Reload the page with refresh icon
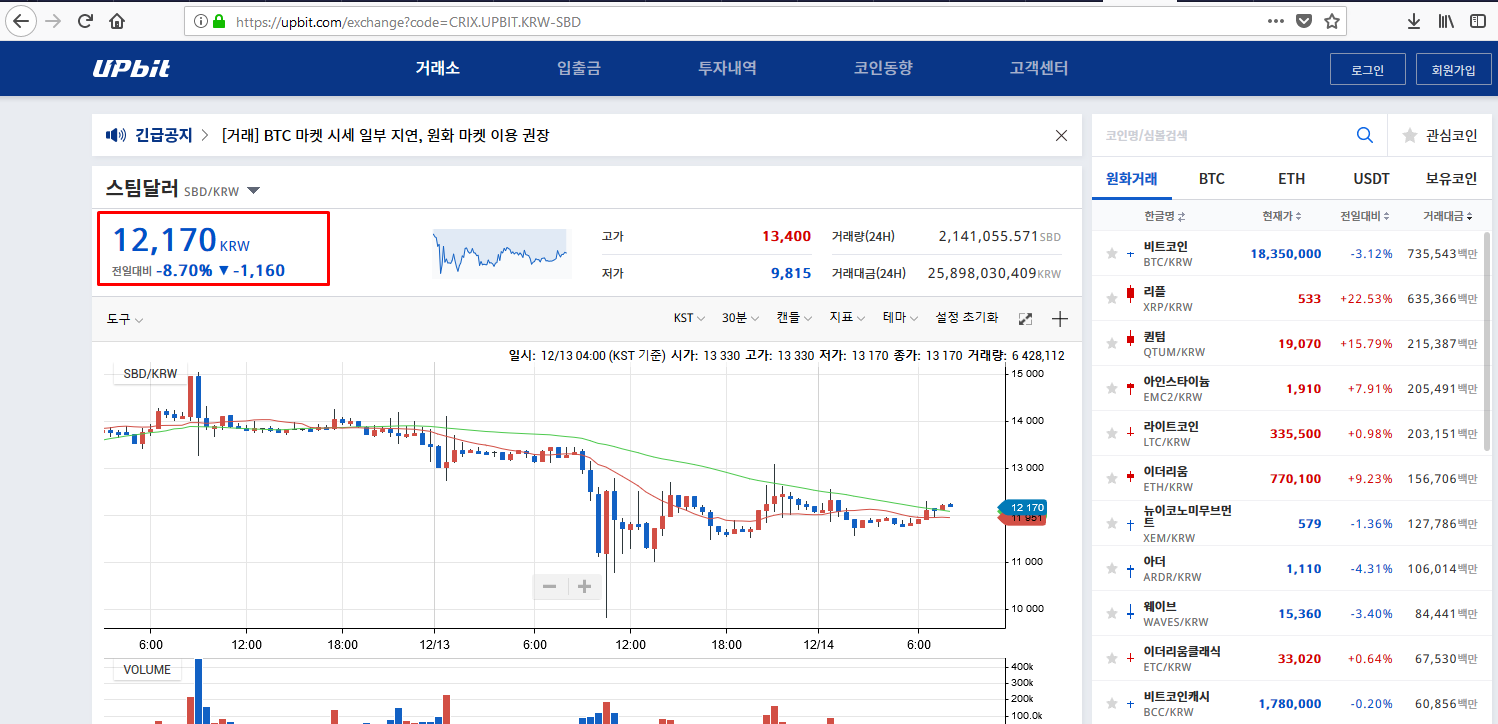Image resolution: width=1498 pixels, height=724 pixels. tap(86, 21)
